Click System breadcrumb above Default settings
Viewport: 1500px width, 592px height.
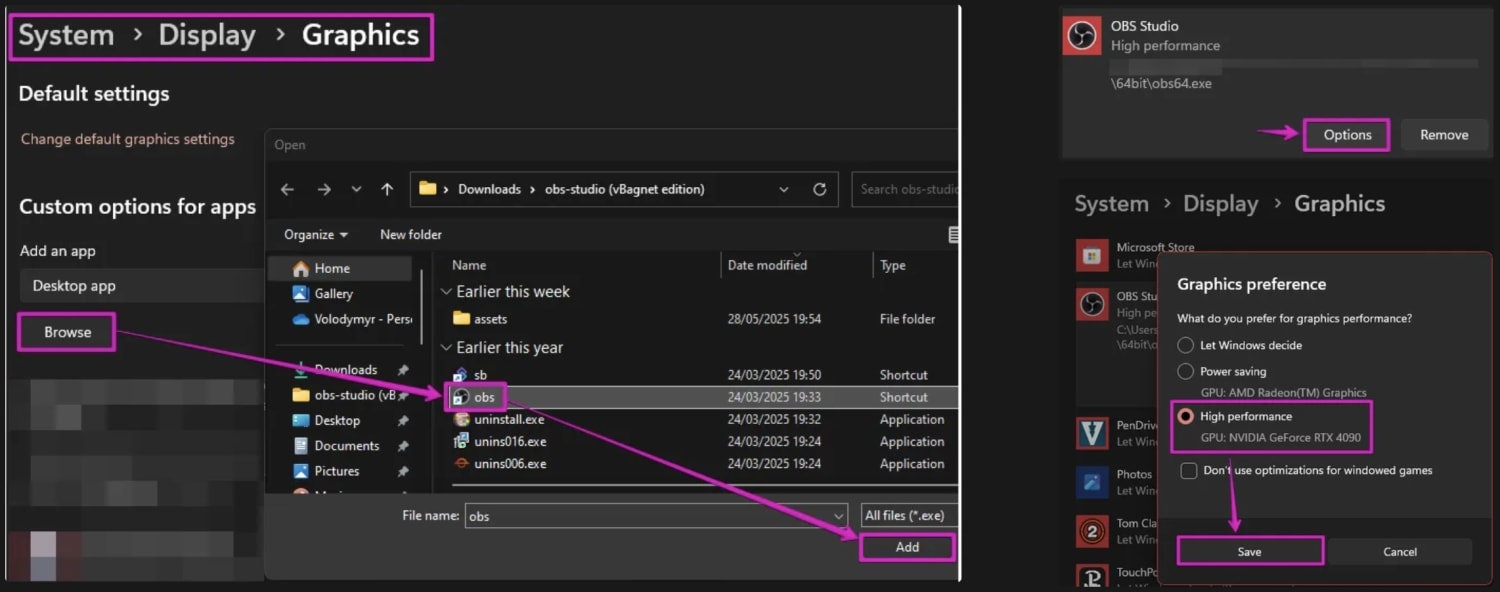coord(66,35)
